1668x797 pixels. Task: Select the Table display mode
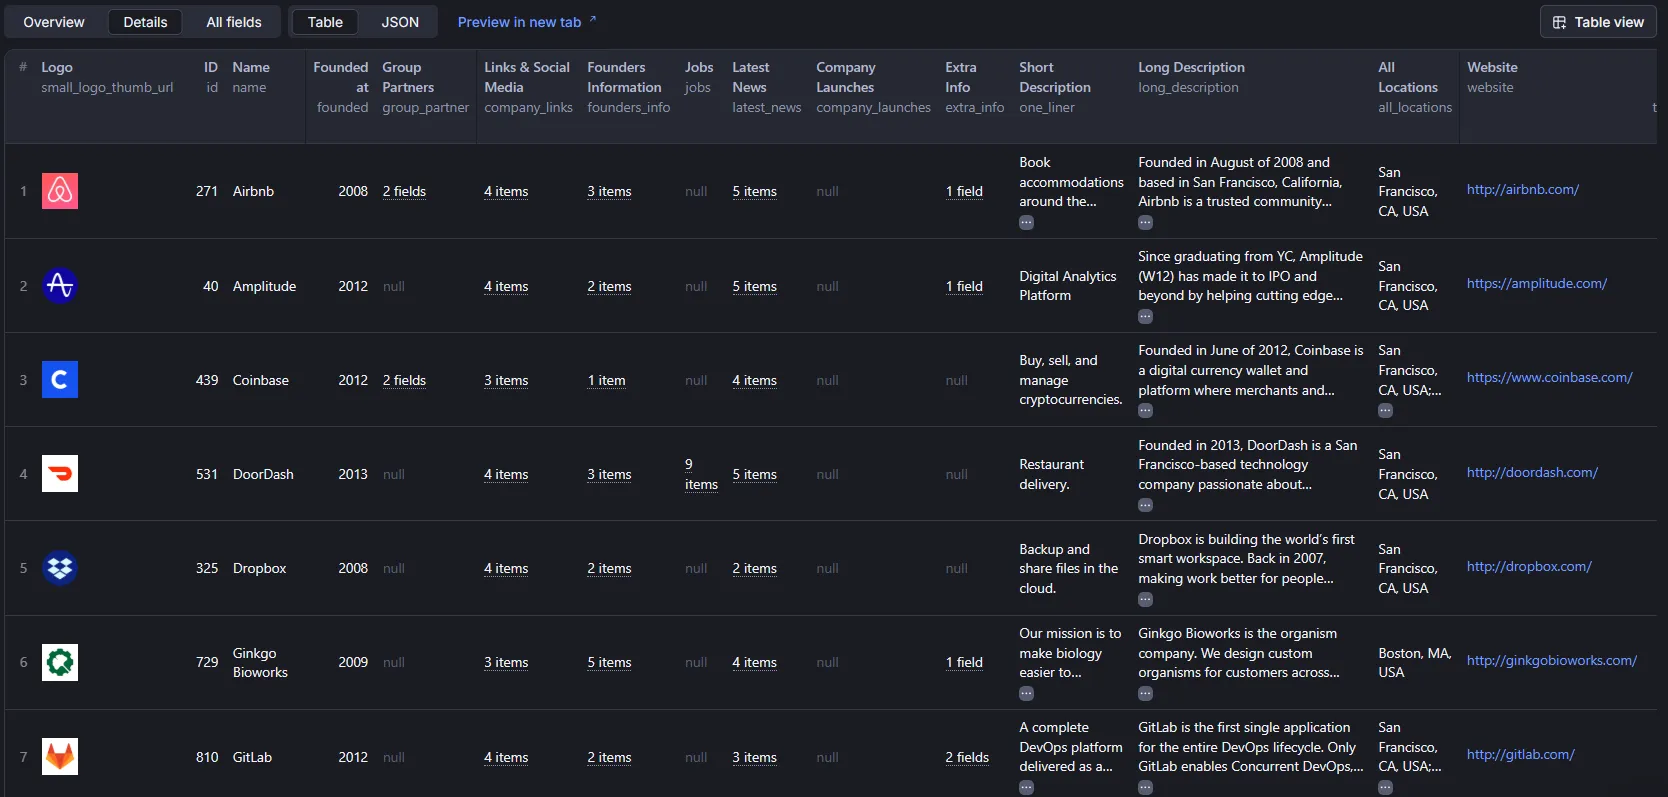(x=325, y=22)
